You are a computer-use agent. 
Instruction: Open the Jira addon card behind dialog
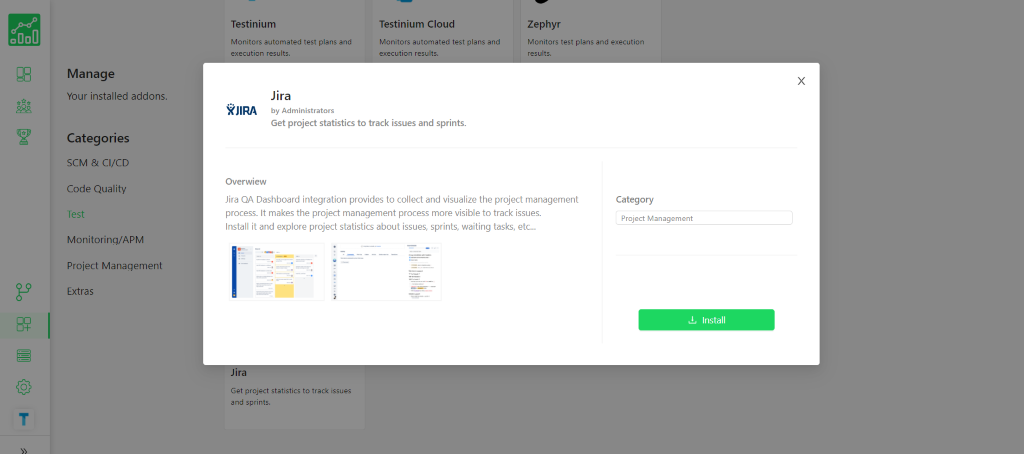[295, 396]
